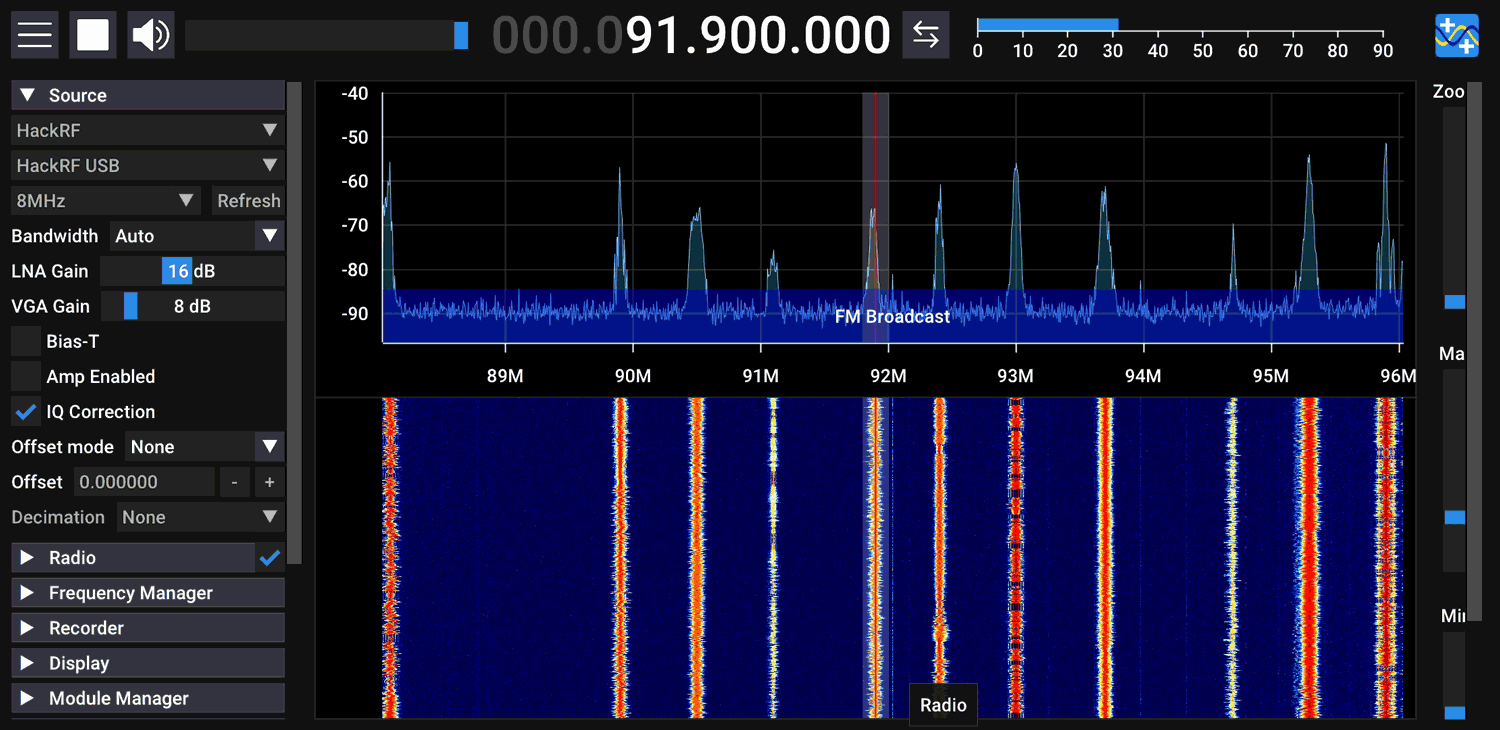Enable the Amp Enabled checkbox
The image size is (1500, 730).
point(26,376)
